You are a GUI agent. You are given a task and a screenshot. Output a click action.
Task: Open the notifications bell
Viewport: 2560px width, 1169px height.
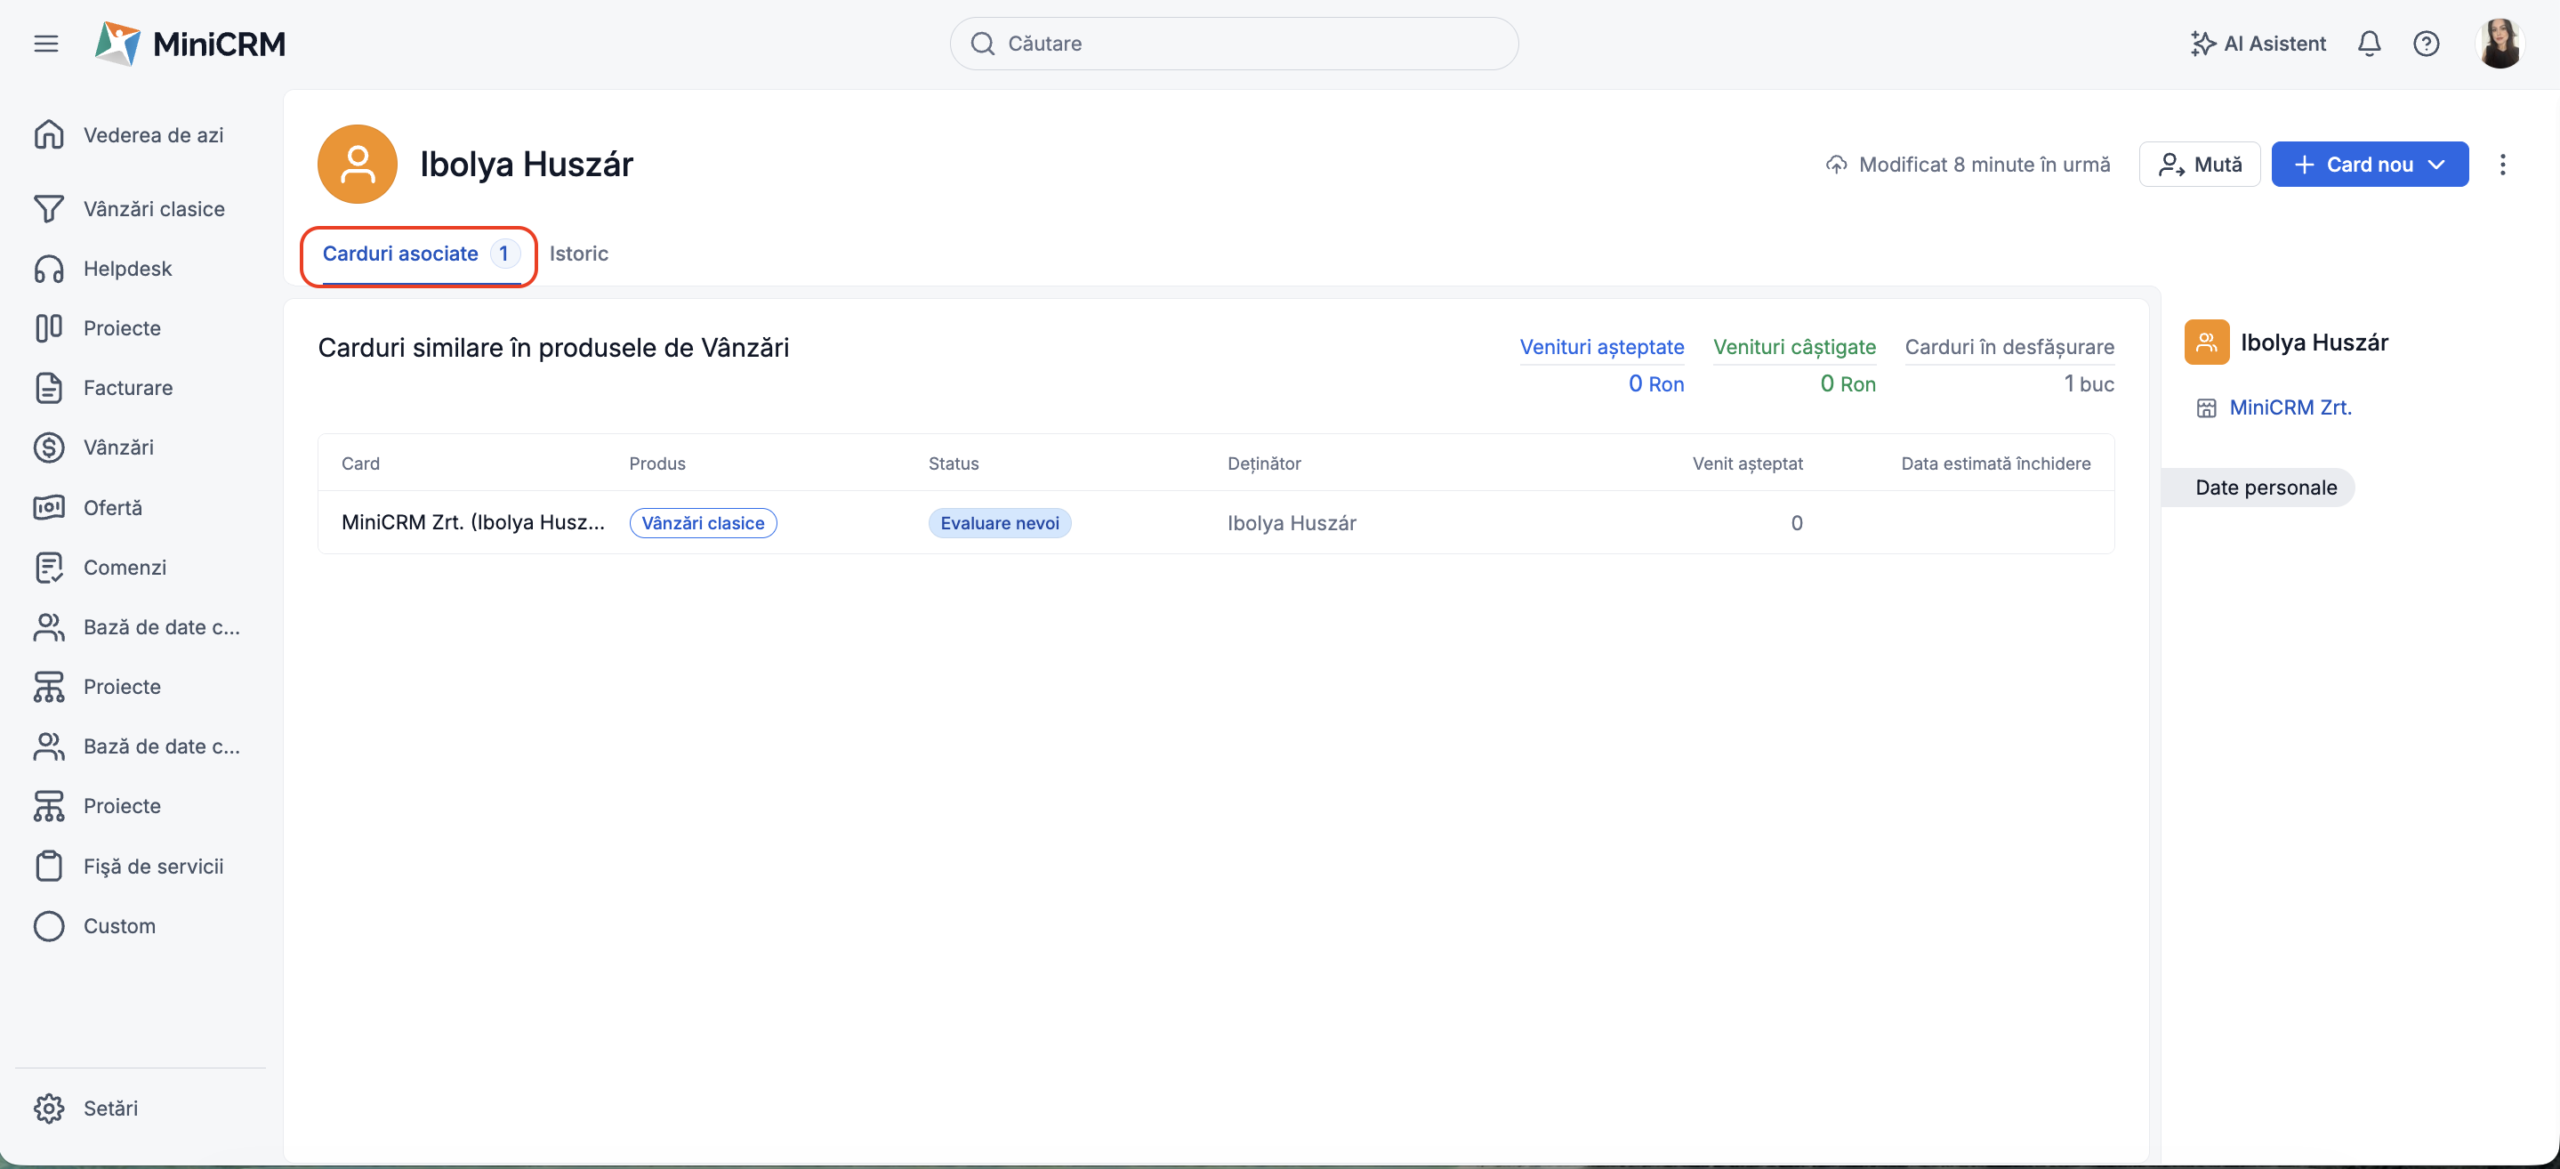tap(2369, 43)
